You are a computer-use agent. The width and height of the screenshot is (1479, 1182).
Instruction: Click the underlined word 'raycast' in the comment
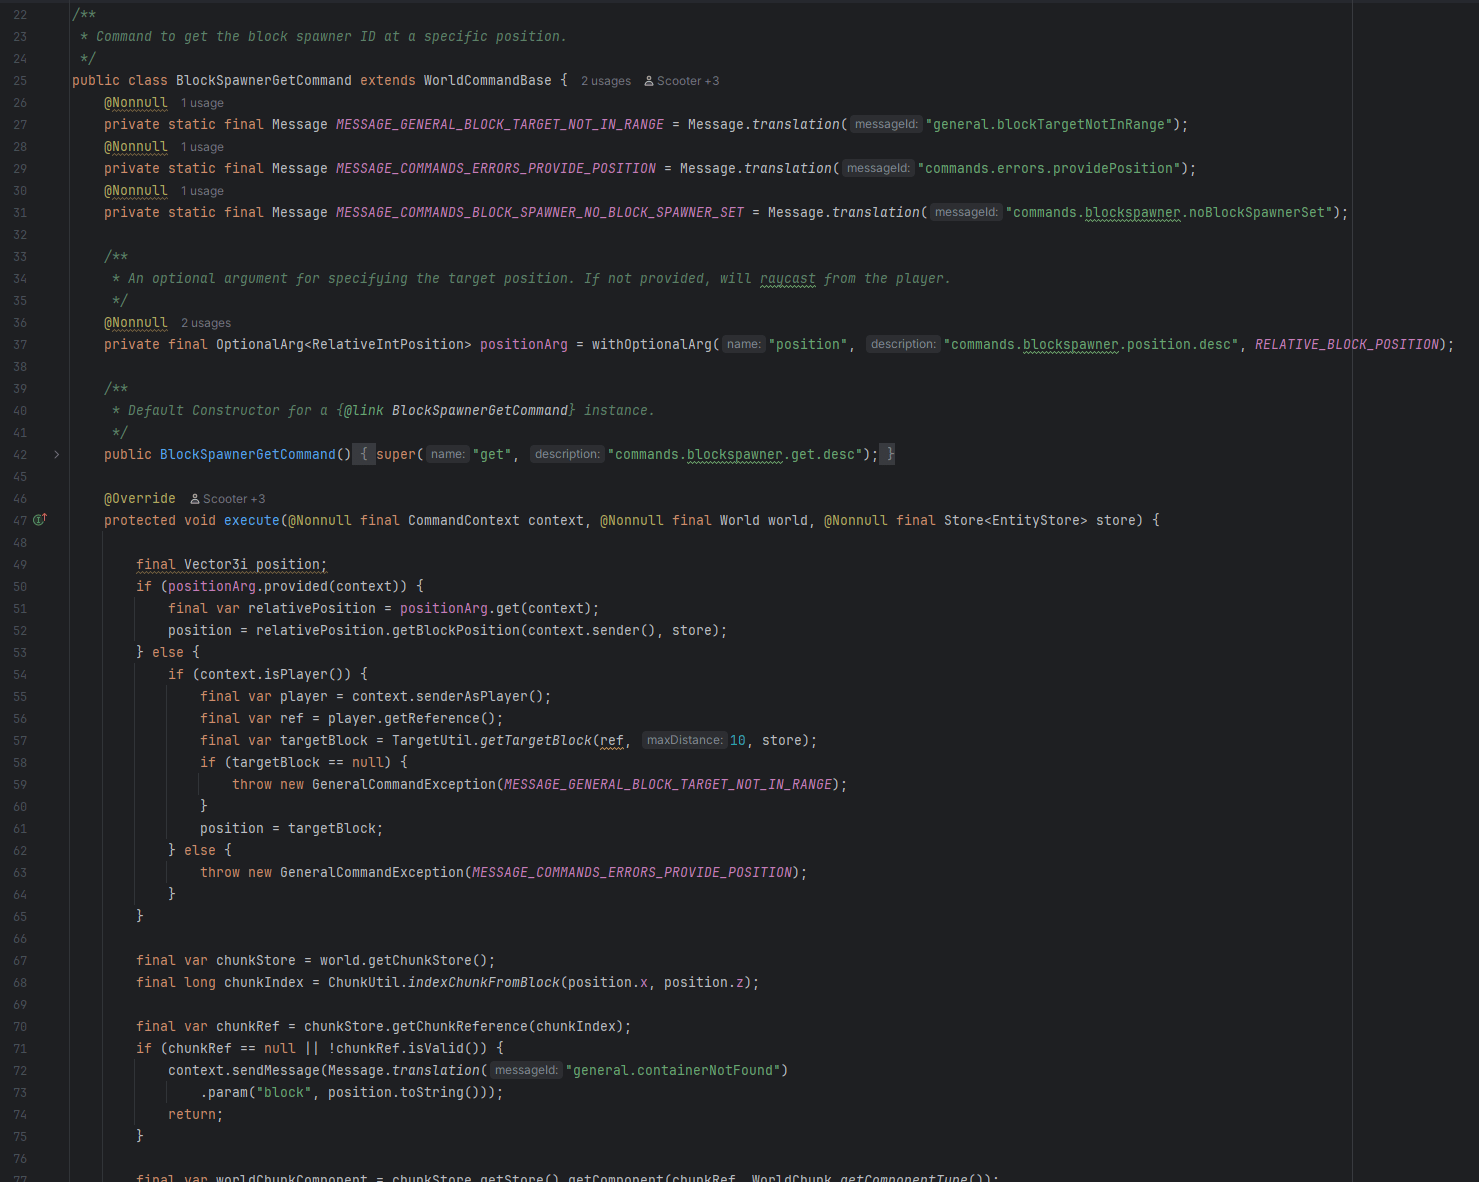(x=788, y=278)
